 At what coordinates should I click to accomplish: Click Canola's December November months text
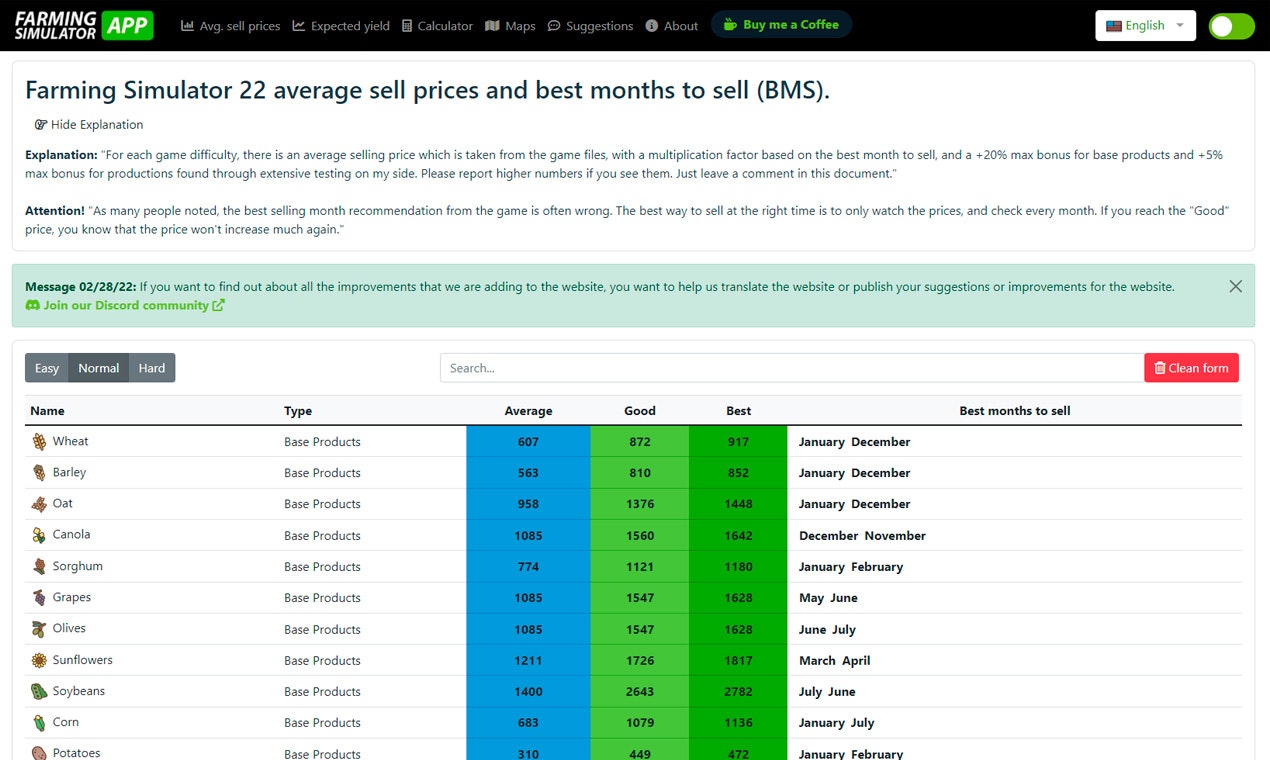click(862, 536)
